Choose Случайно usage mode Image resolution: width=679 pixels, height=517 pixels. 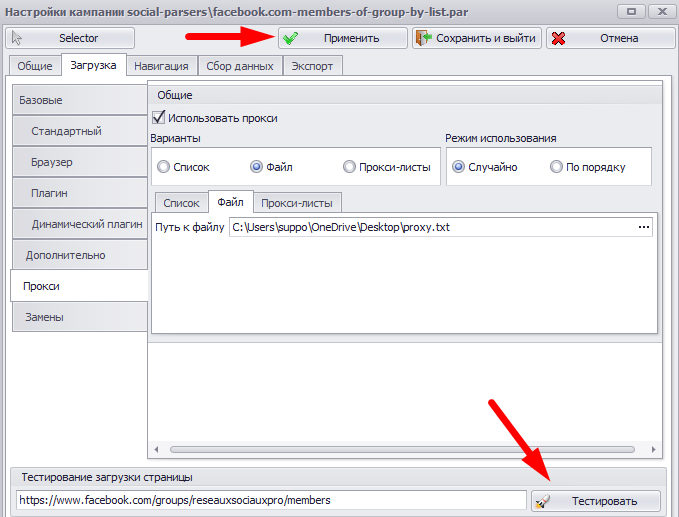[x=458, y=167]
